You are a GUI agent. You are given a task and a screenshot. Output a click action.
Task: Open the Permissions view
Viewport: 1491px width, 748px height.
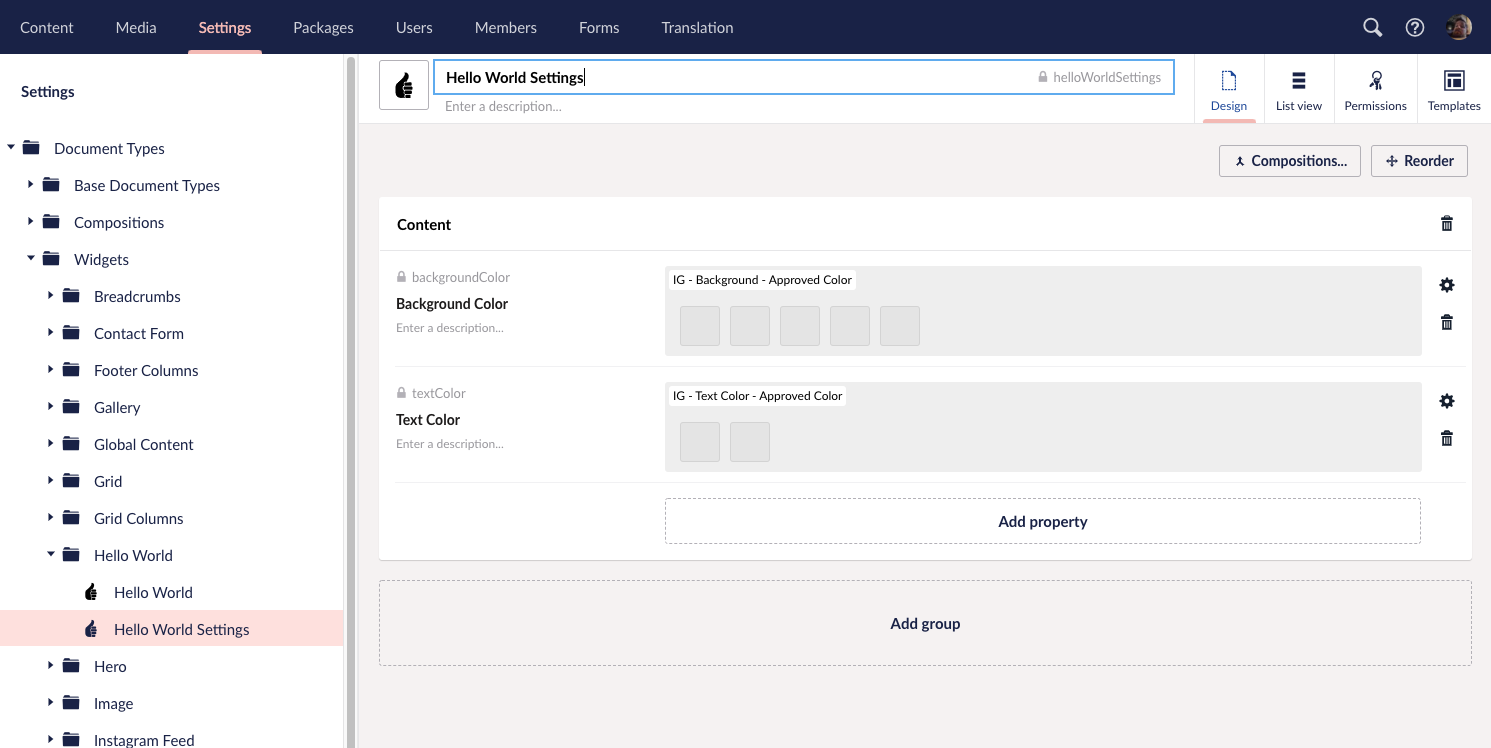click(1375, 90)
